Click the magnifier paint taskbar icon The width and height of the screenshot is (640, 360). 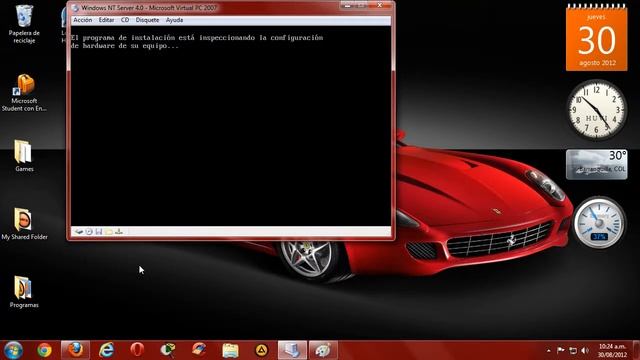pos(168,350)
